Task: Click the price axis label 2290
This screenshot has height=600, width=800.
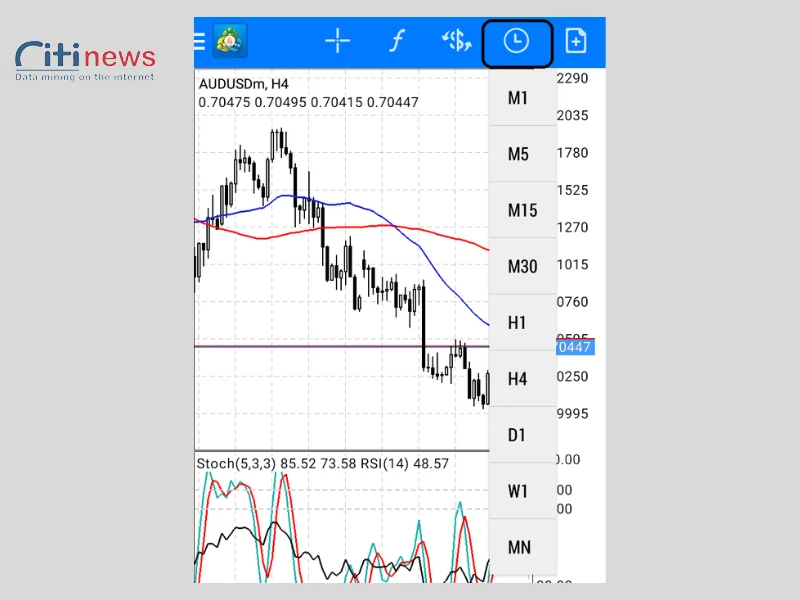Action: pyautogui.click(x=572, y=79)
